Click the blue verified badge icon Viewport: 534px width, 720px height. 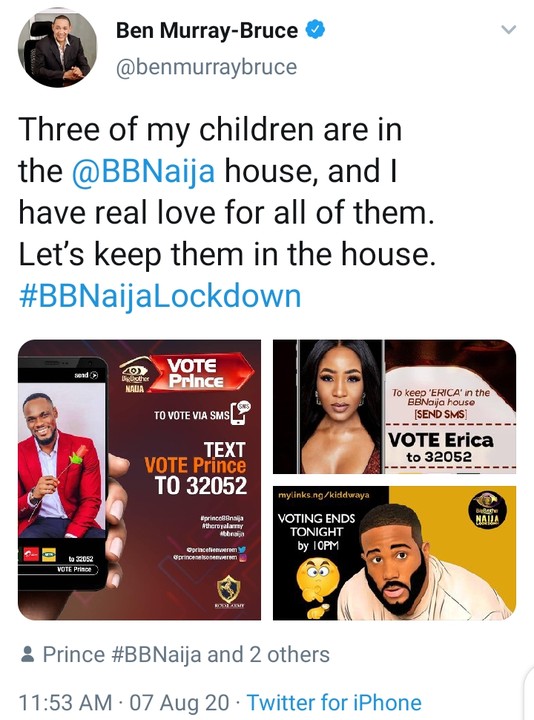[x=315, y=30]
